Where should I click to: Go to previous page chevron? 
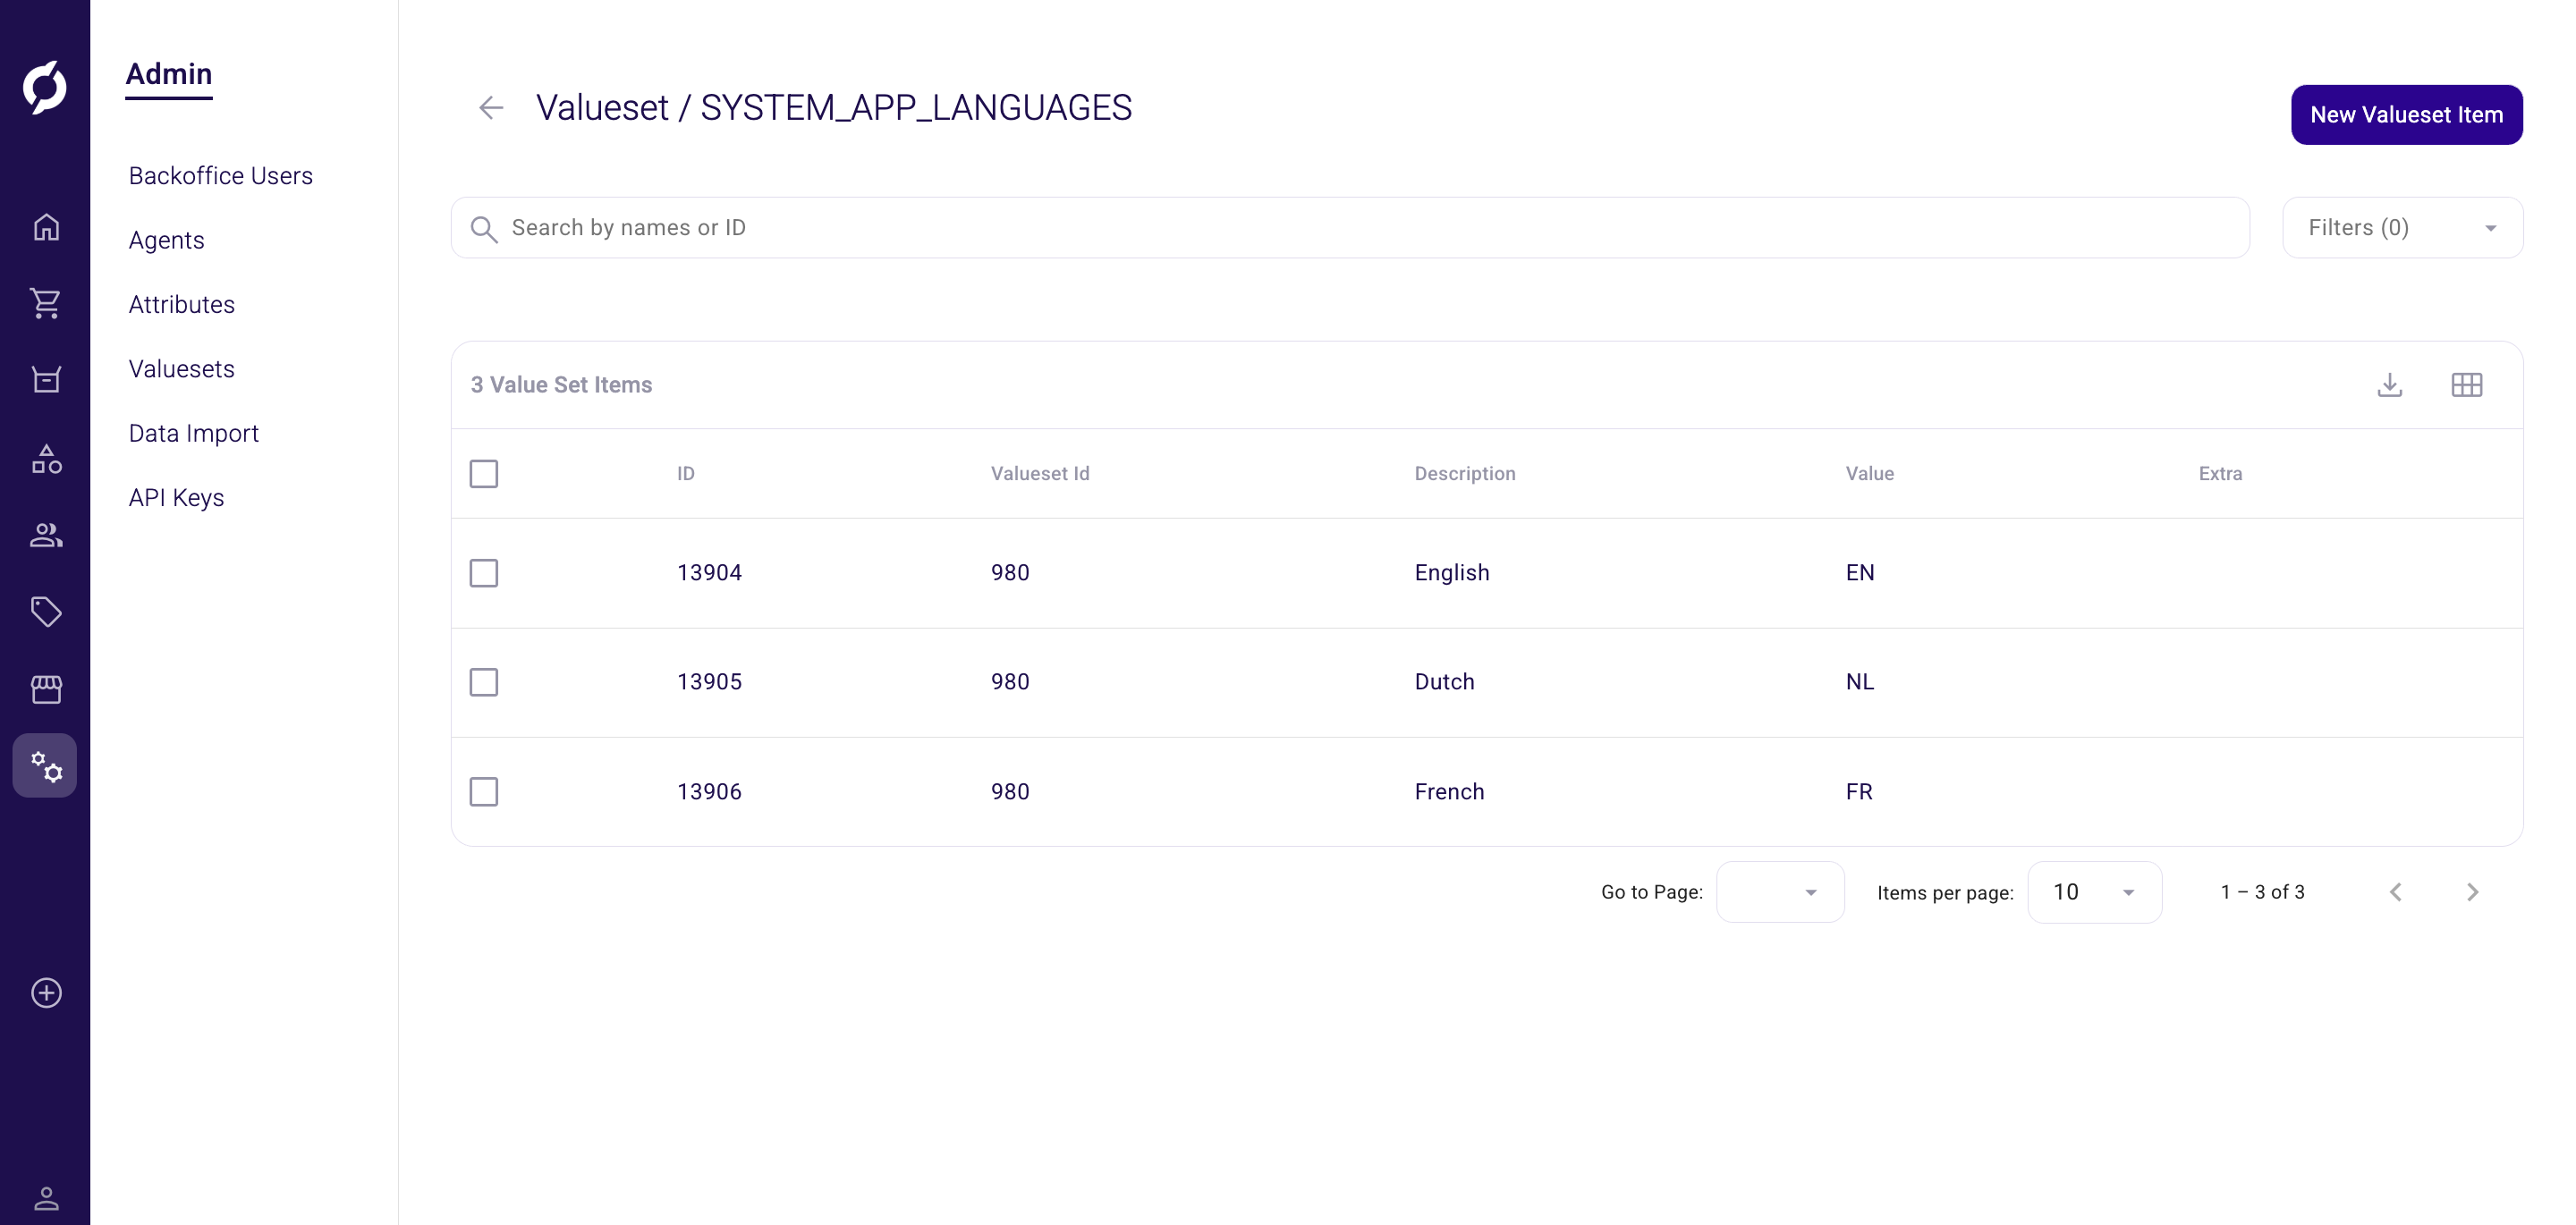point(2396,892)
